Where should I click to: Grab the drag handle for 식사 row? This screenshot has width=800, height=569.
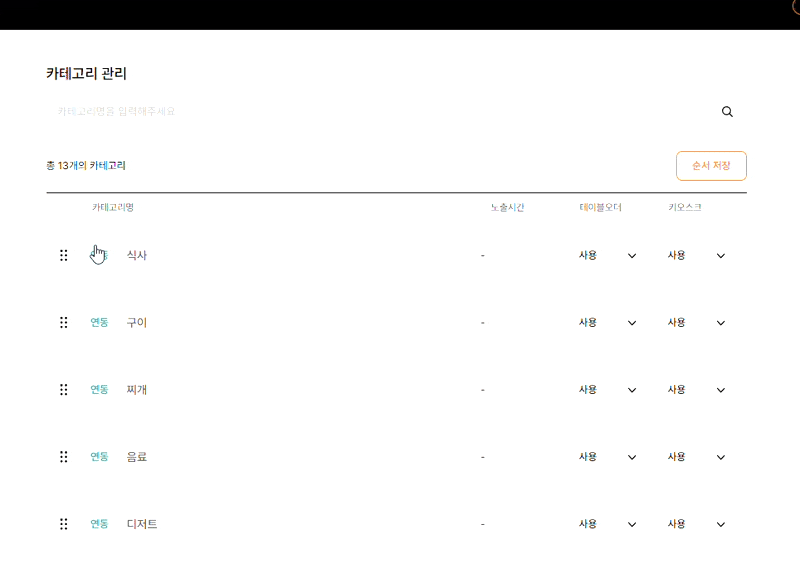click(64, 255)
